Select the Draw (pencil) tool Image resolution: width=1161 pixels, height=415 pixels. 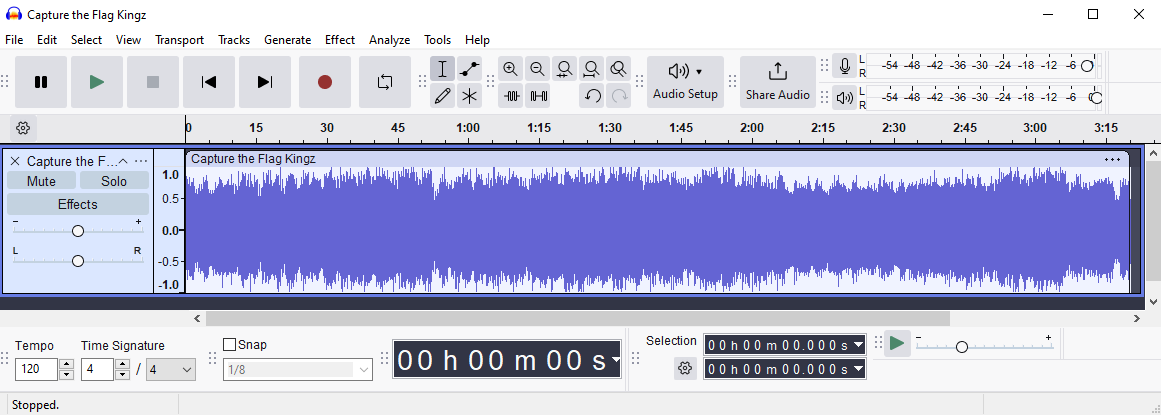click(x=442, y=96)
